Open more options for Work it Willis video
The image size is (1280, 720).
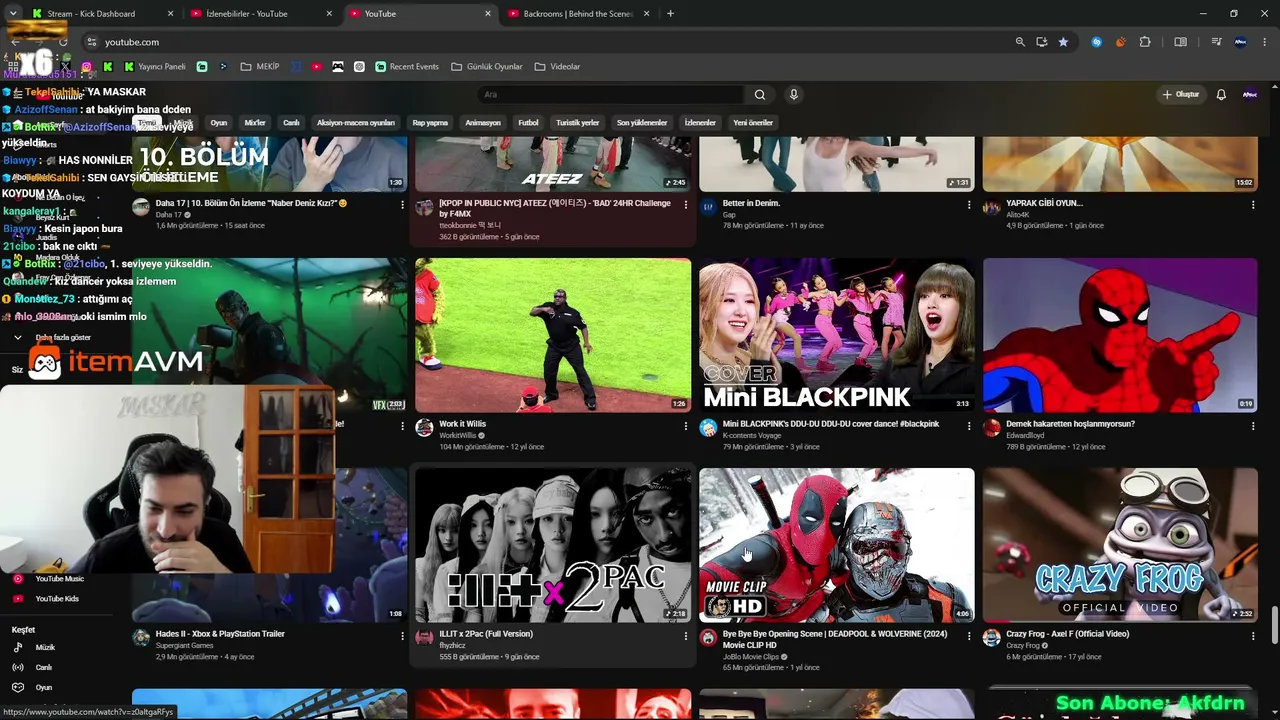tap(686, 426)
